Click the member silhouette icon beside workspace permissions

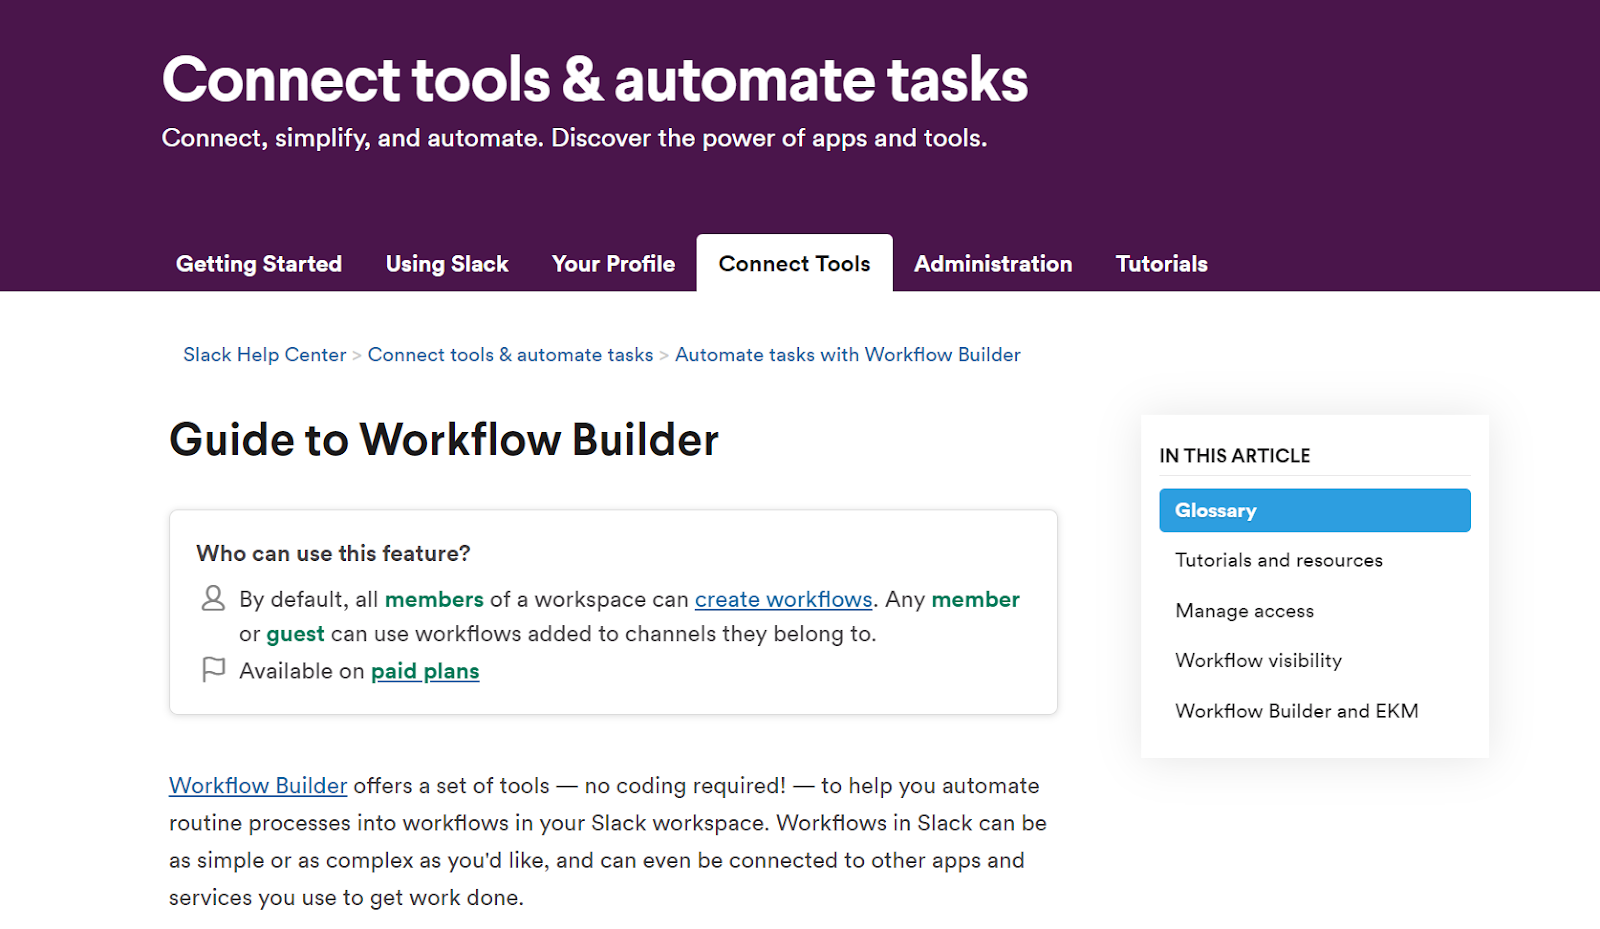click(213, 598)
